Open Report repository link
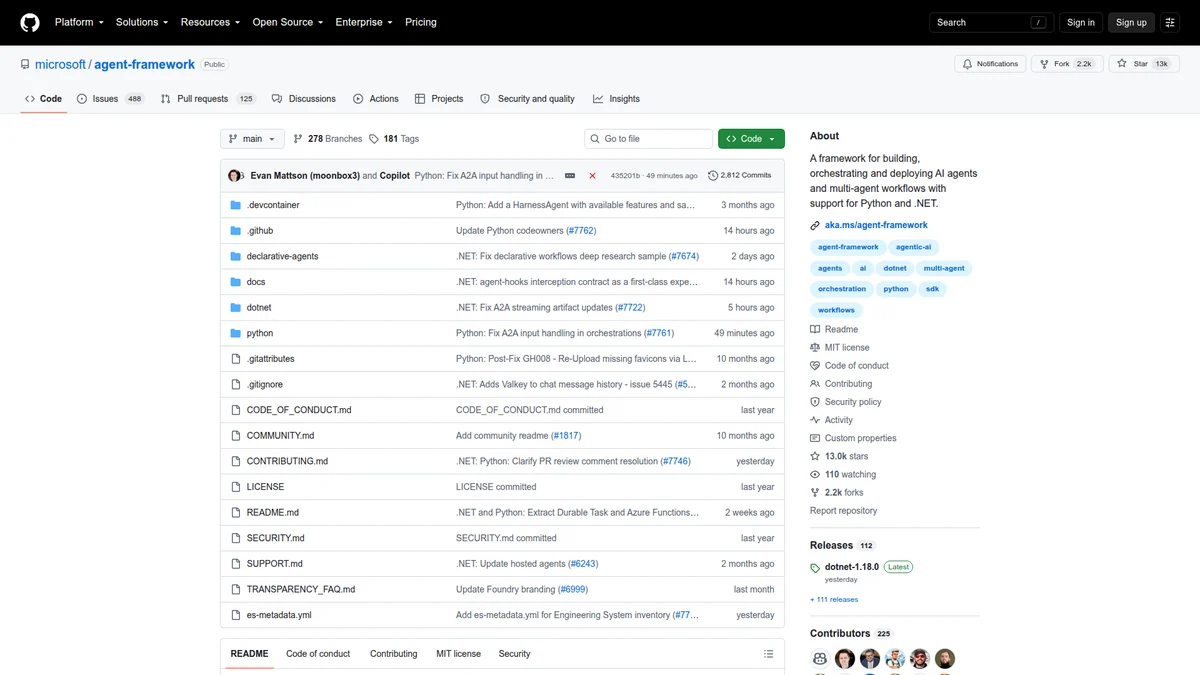The width and height of the screenshot is (1200, 675). pos(843,511)
